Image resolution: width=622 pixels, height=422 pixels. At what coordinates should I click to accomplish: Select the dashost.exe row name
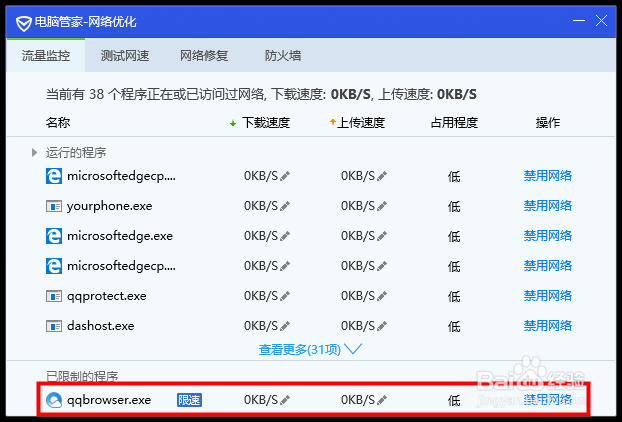click(x=100, y=326)
